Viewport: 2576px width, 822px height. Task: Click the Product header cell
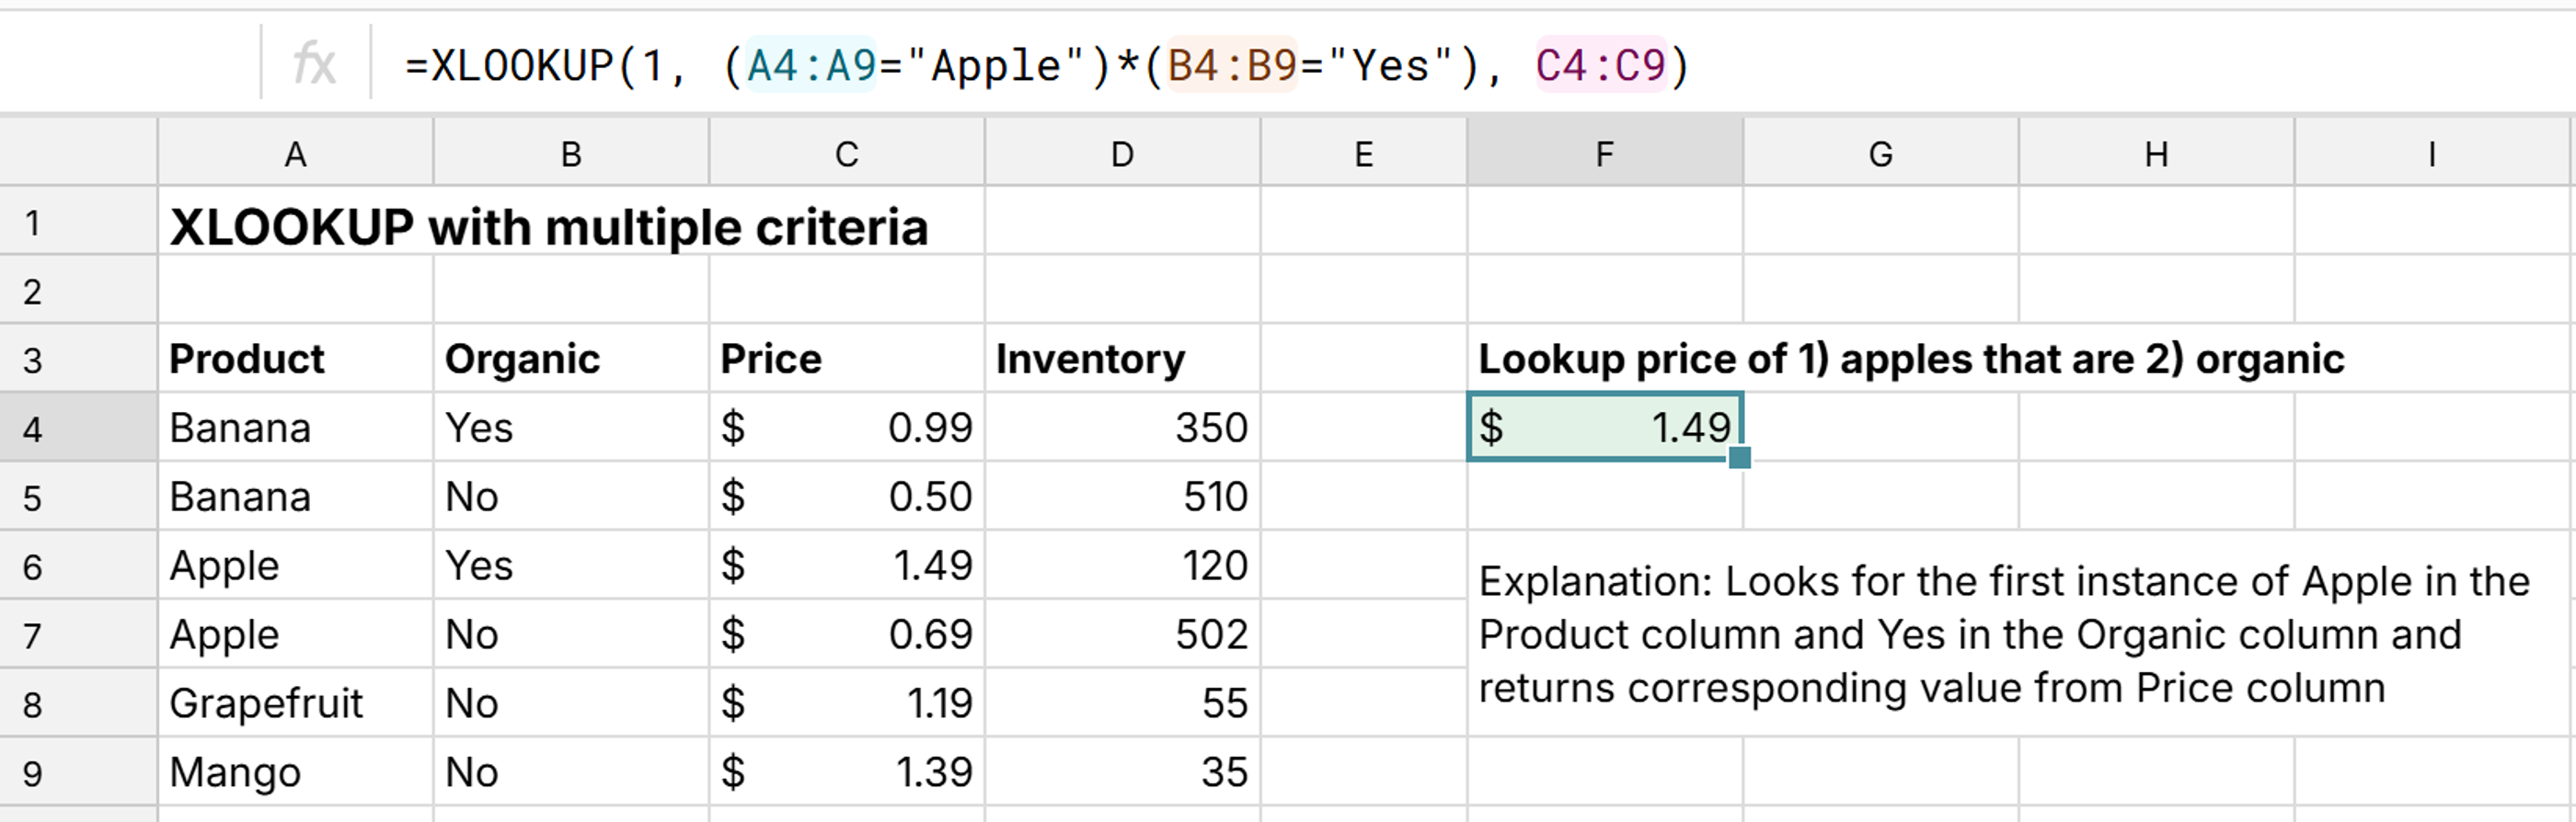[295, 358]
